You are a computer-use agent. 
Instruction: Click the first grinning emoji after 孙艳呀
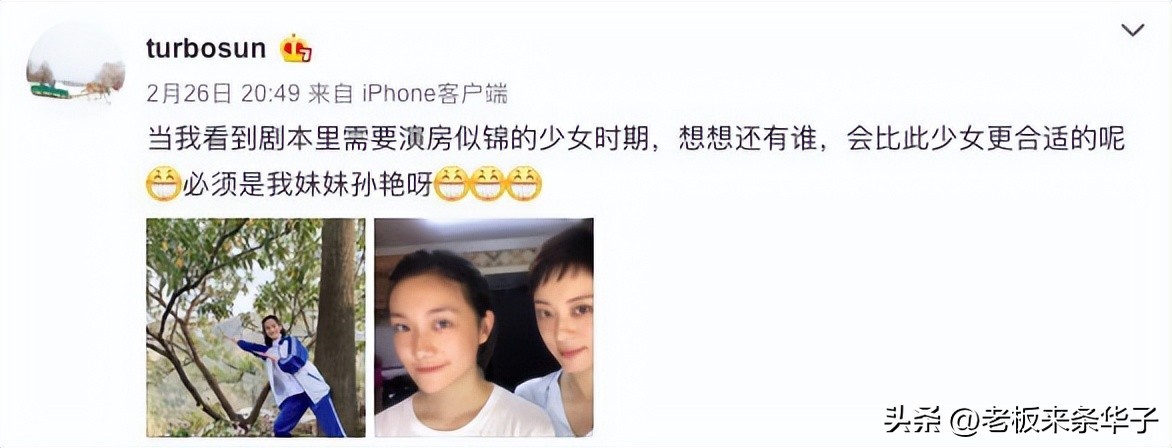[x=451, y=183]
